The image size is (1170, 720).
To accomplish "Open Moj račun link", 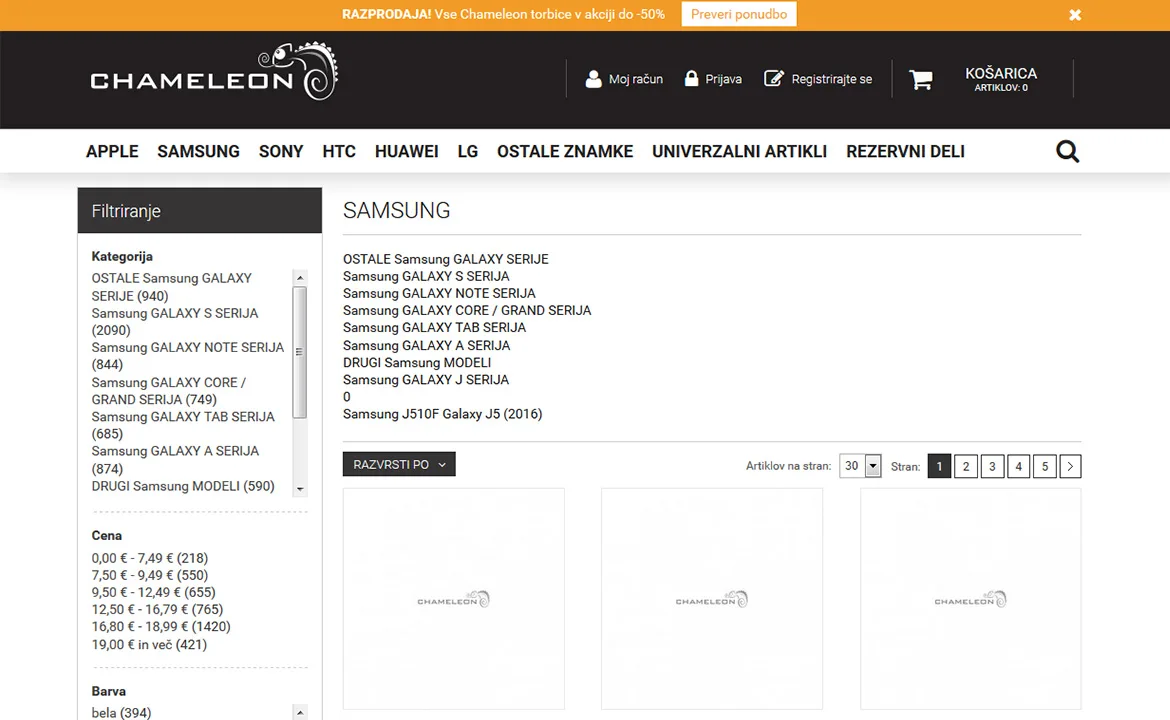I will [x=635, y=79].
